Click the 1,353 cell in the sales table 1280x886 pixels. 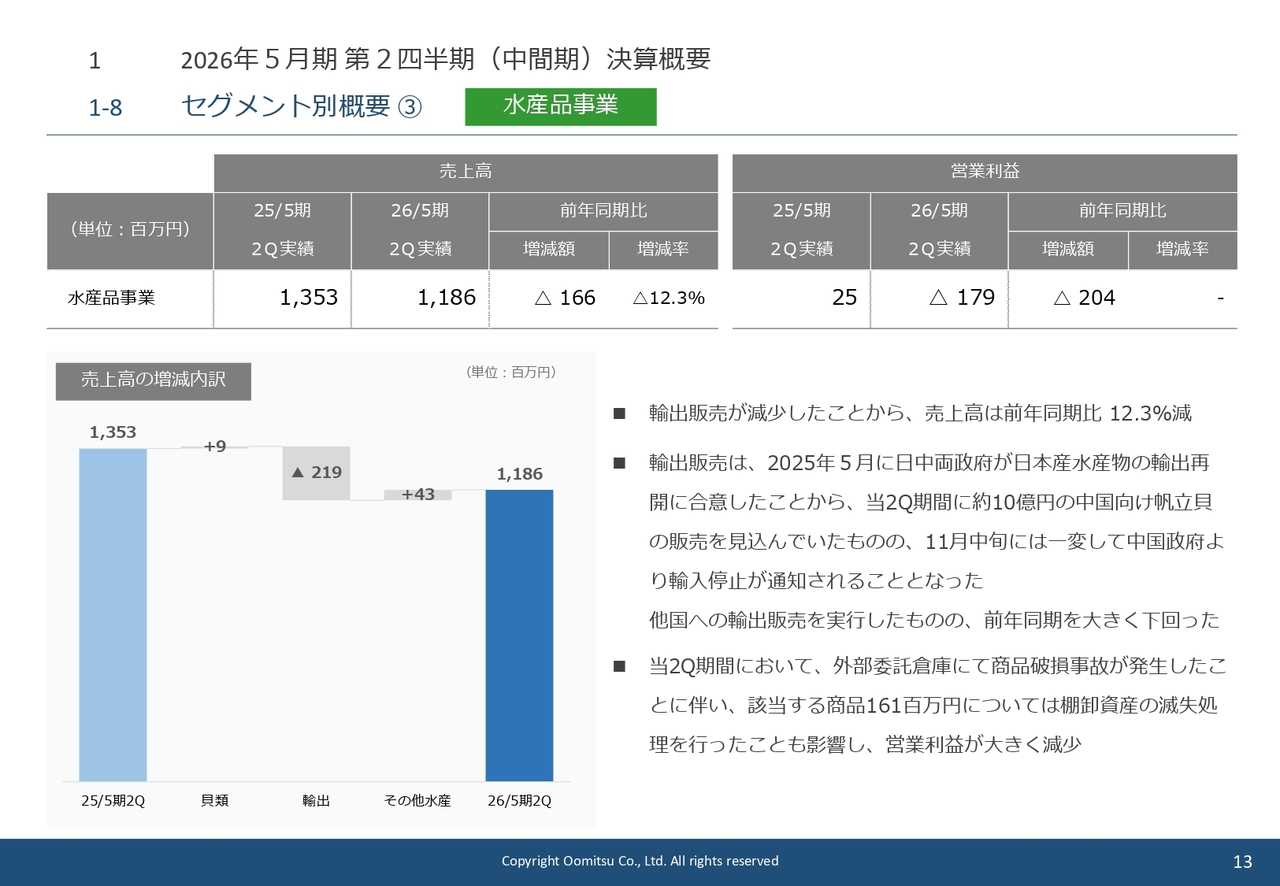tap(283, 298)
